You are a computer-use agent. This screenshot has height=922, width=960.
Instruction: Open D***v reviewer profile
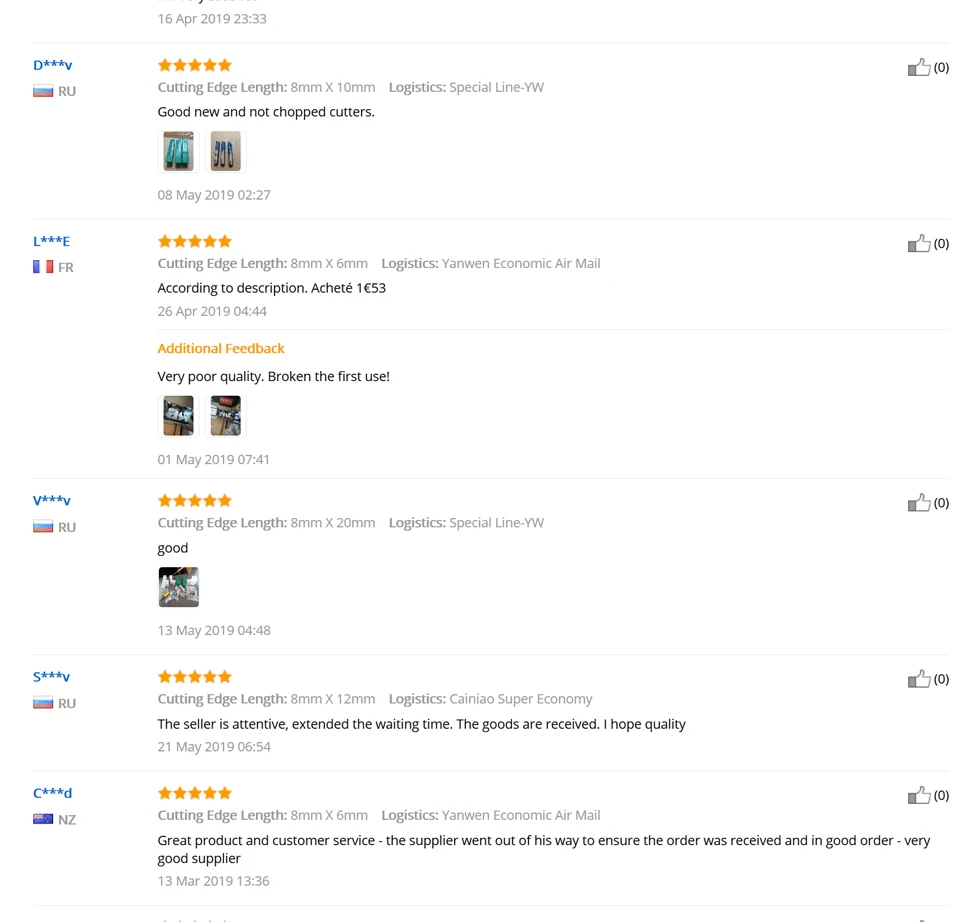coord(53,65)
